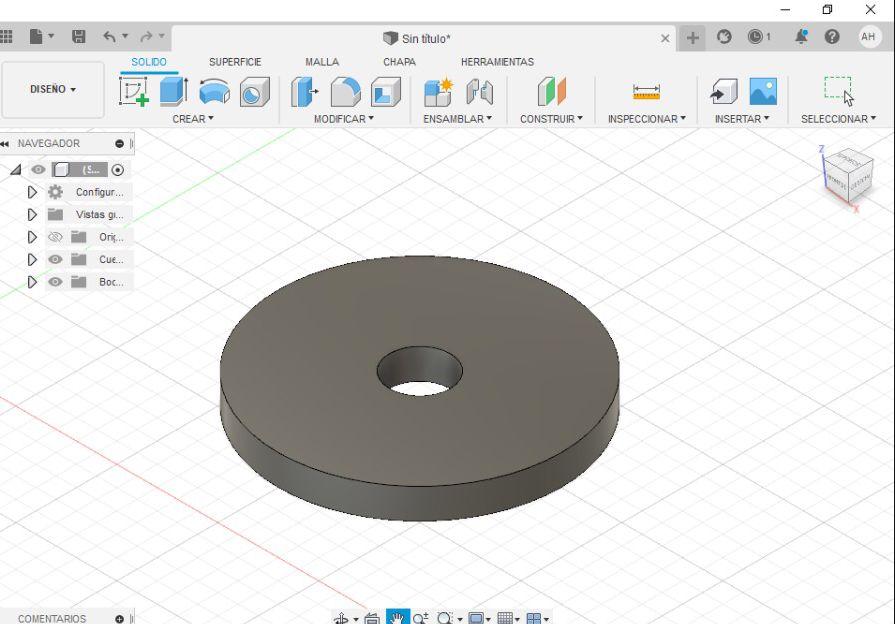Screen dimensions: 895x624
Task: Select the Create Sketch tool
Action: point(134,91)
